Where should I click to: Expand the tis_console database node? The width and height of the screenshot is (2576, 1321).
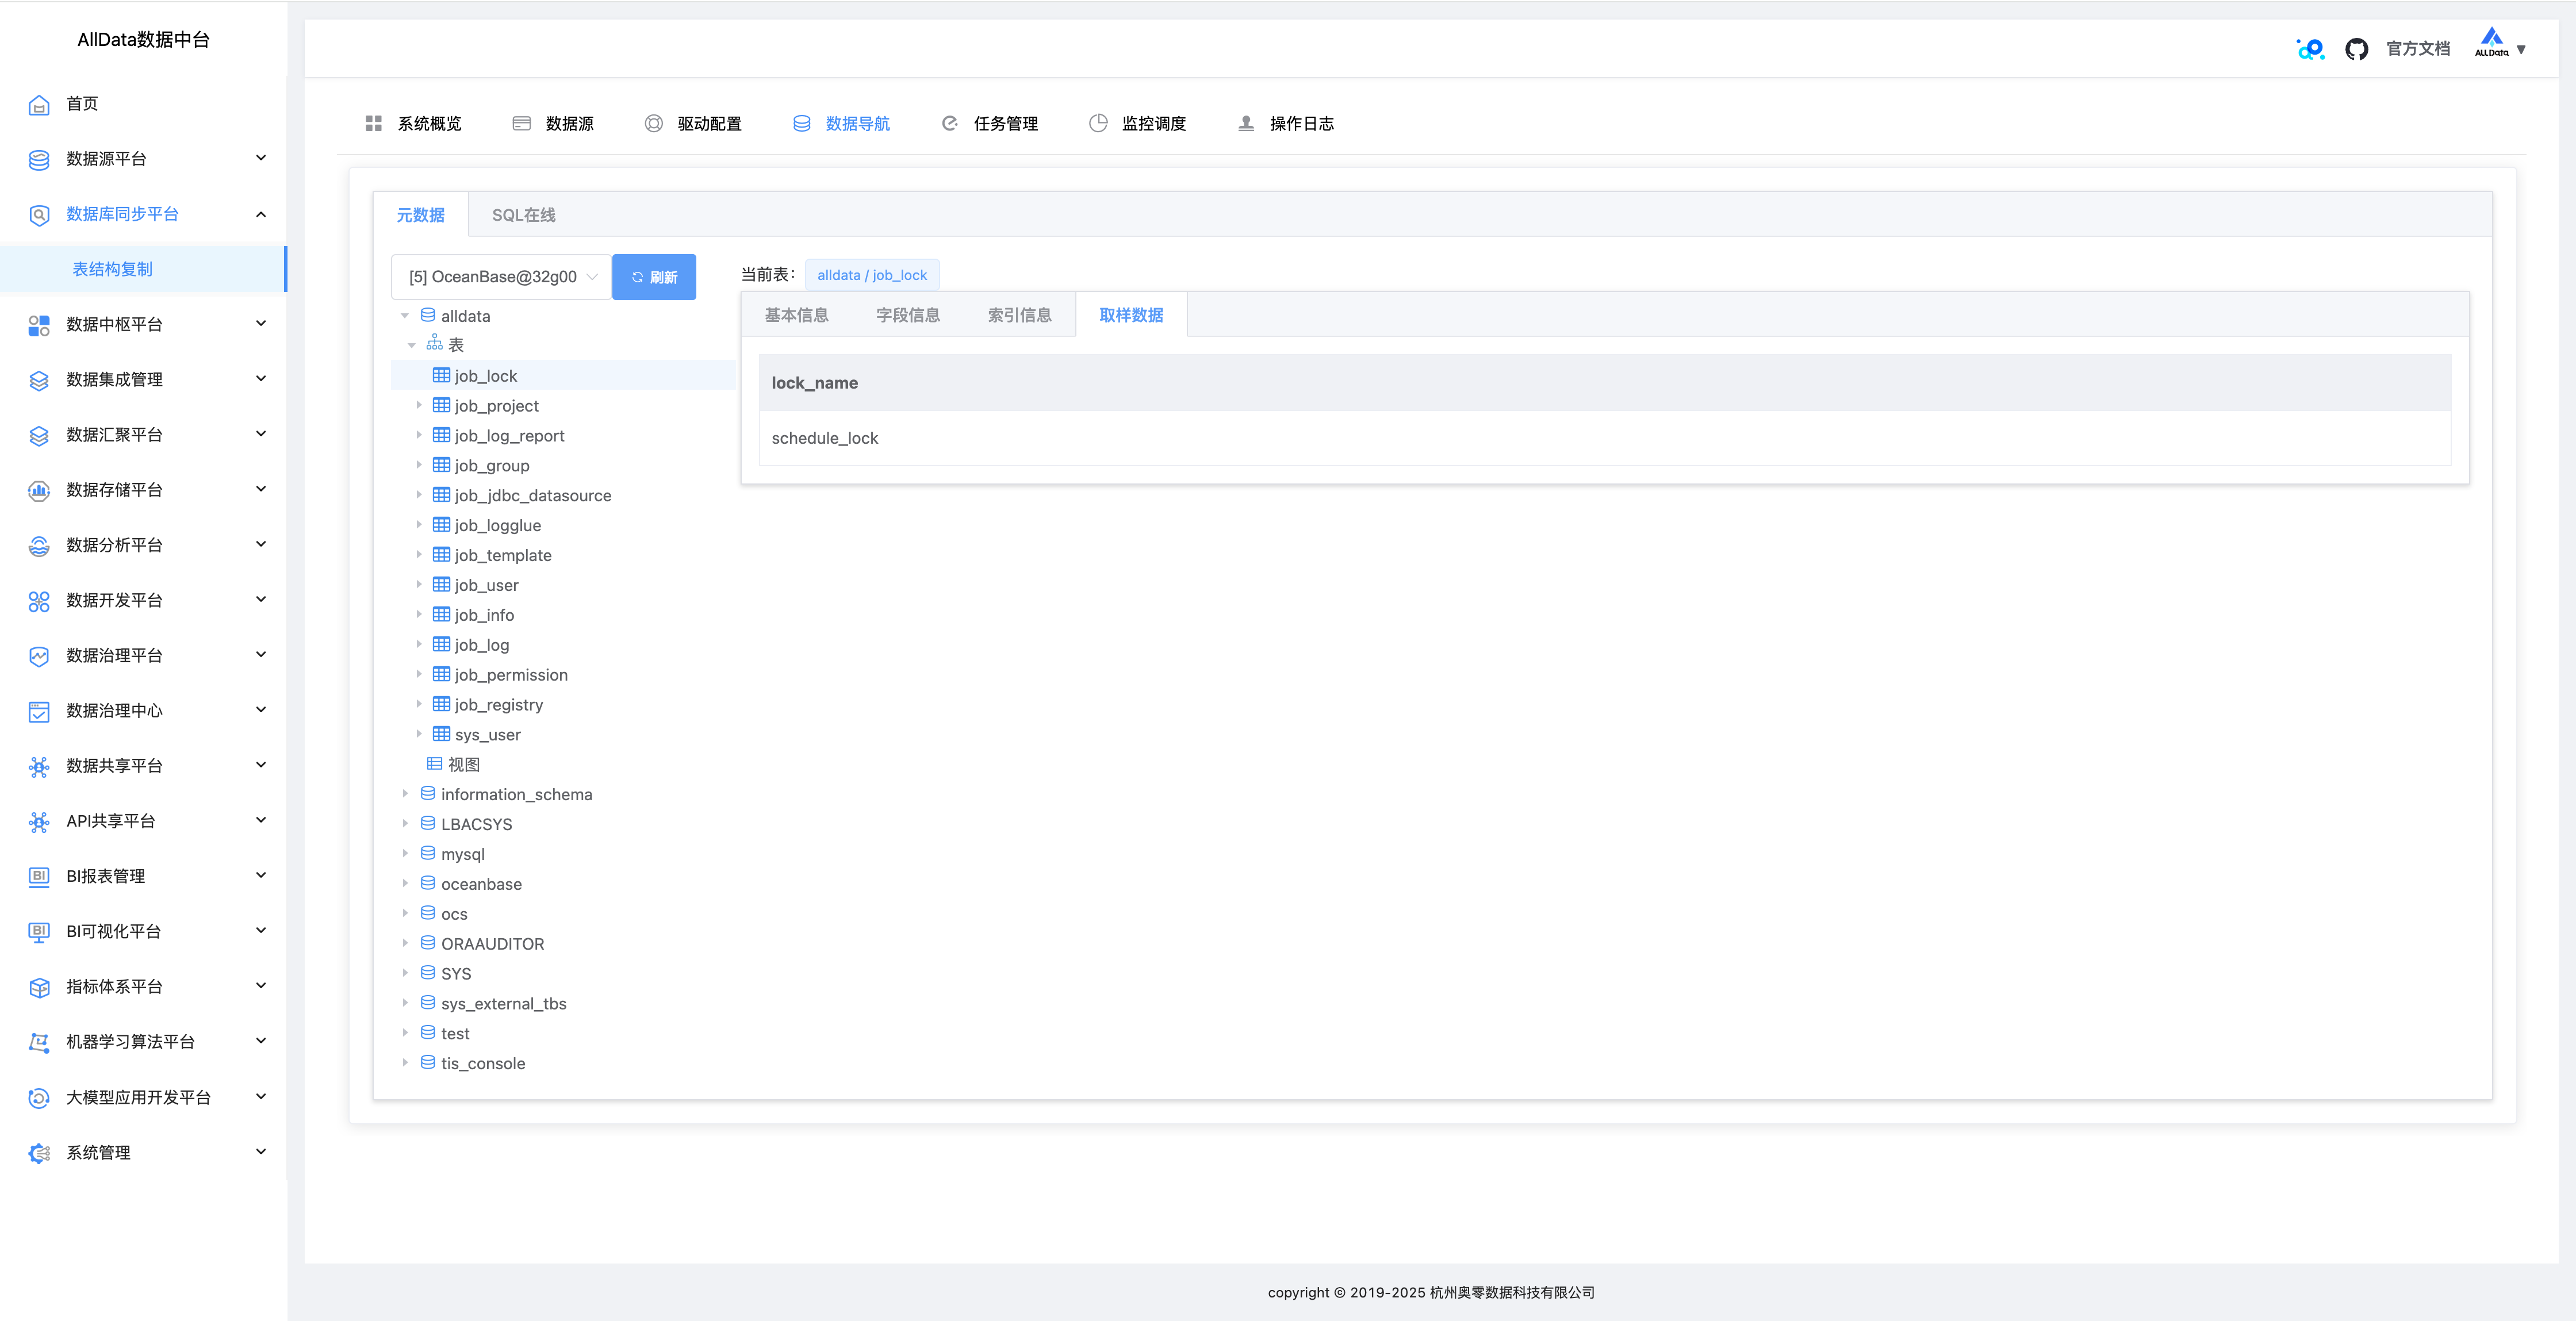[x=405, y=1063]
